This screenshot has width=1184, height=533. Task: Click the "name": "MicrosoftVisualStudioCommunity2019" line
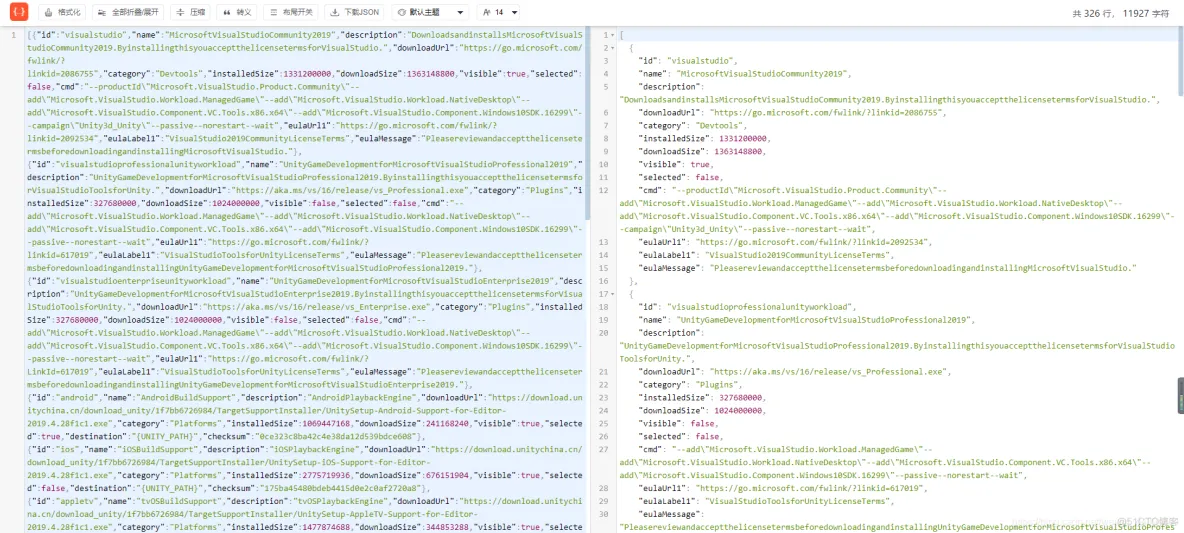click(745, 74)
